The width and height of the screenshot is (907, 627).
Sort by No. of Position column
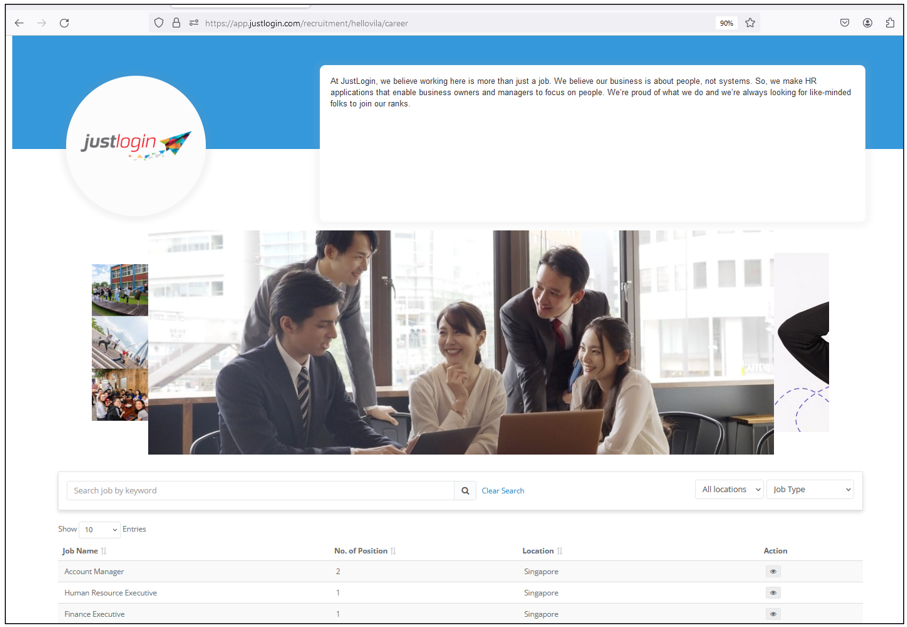[364, 551]
